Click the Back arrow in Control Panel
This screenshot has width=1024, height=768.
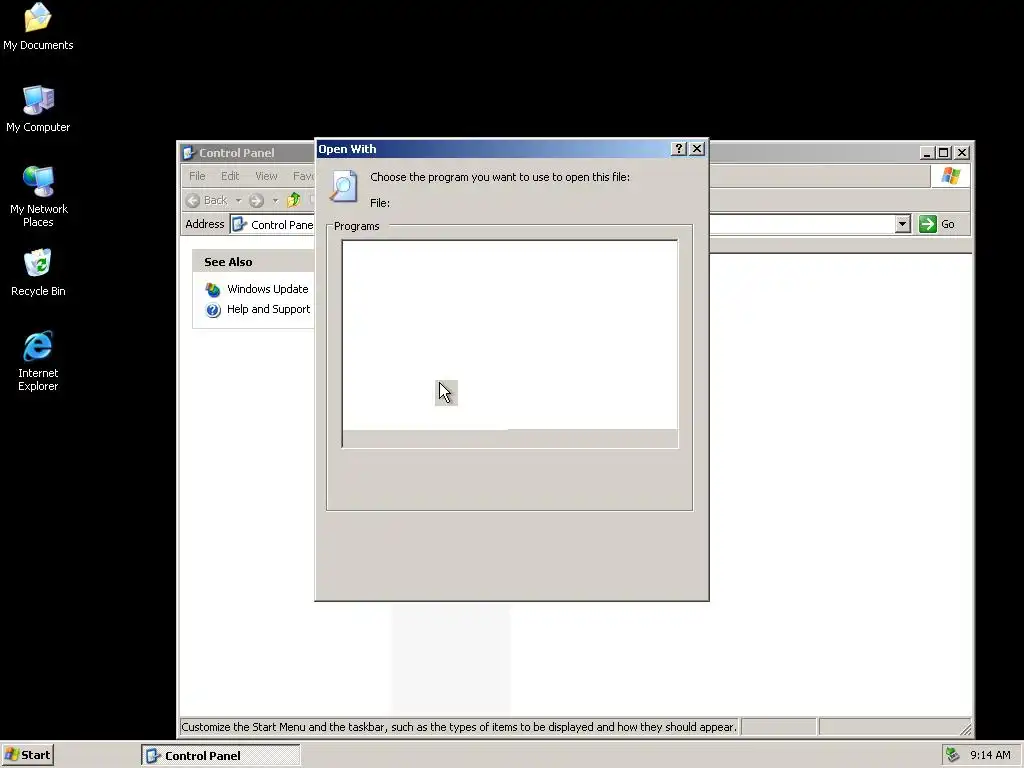tap(193, 200)
